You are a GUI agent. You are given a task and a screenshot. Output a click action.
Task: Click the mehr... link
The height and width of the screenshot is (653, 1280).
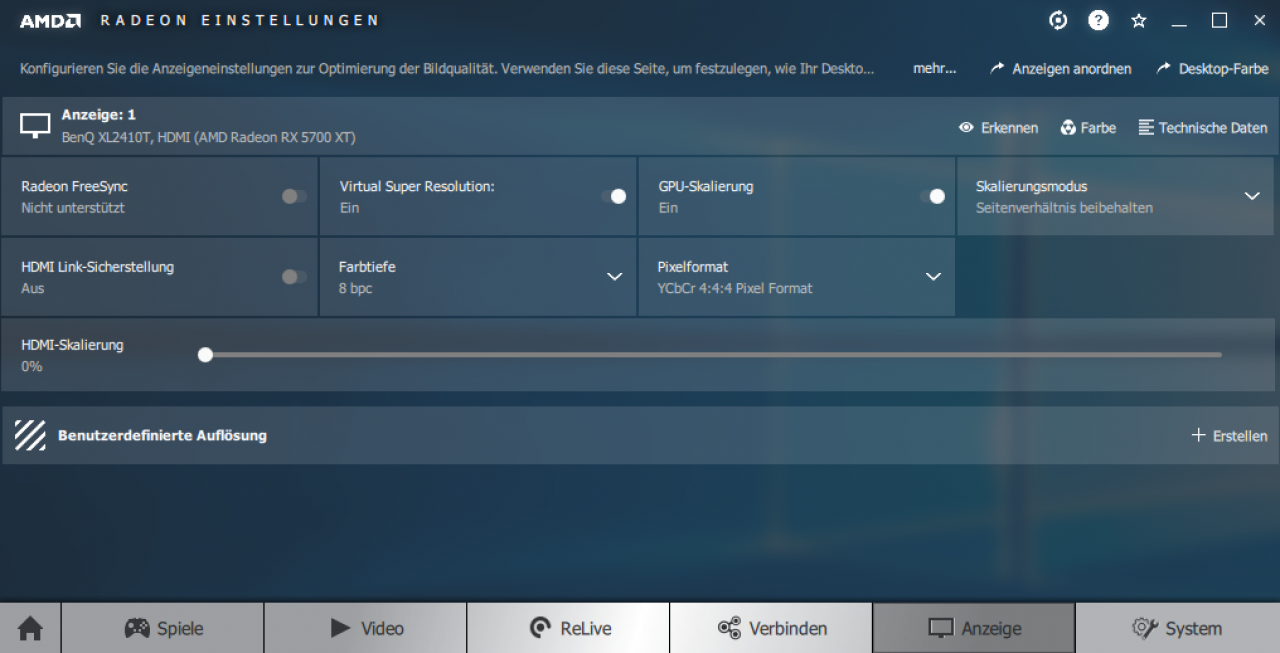click(934, 69)
